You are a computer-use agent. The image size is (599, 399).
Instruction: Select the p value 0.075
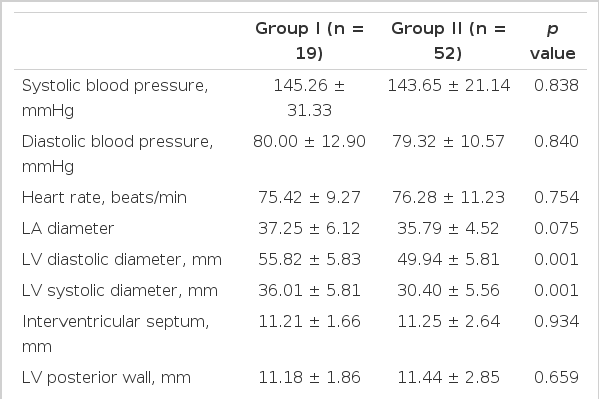[556, 229]
